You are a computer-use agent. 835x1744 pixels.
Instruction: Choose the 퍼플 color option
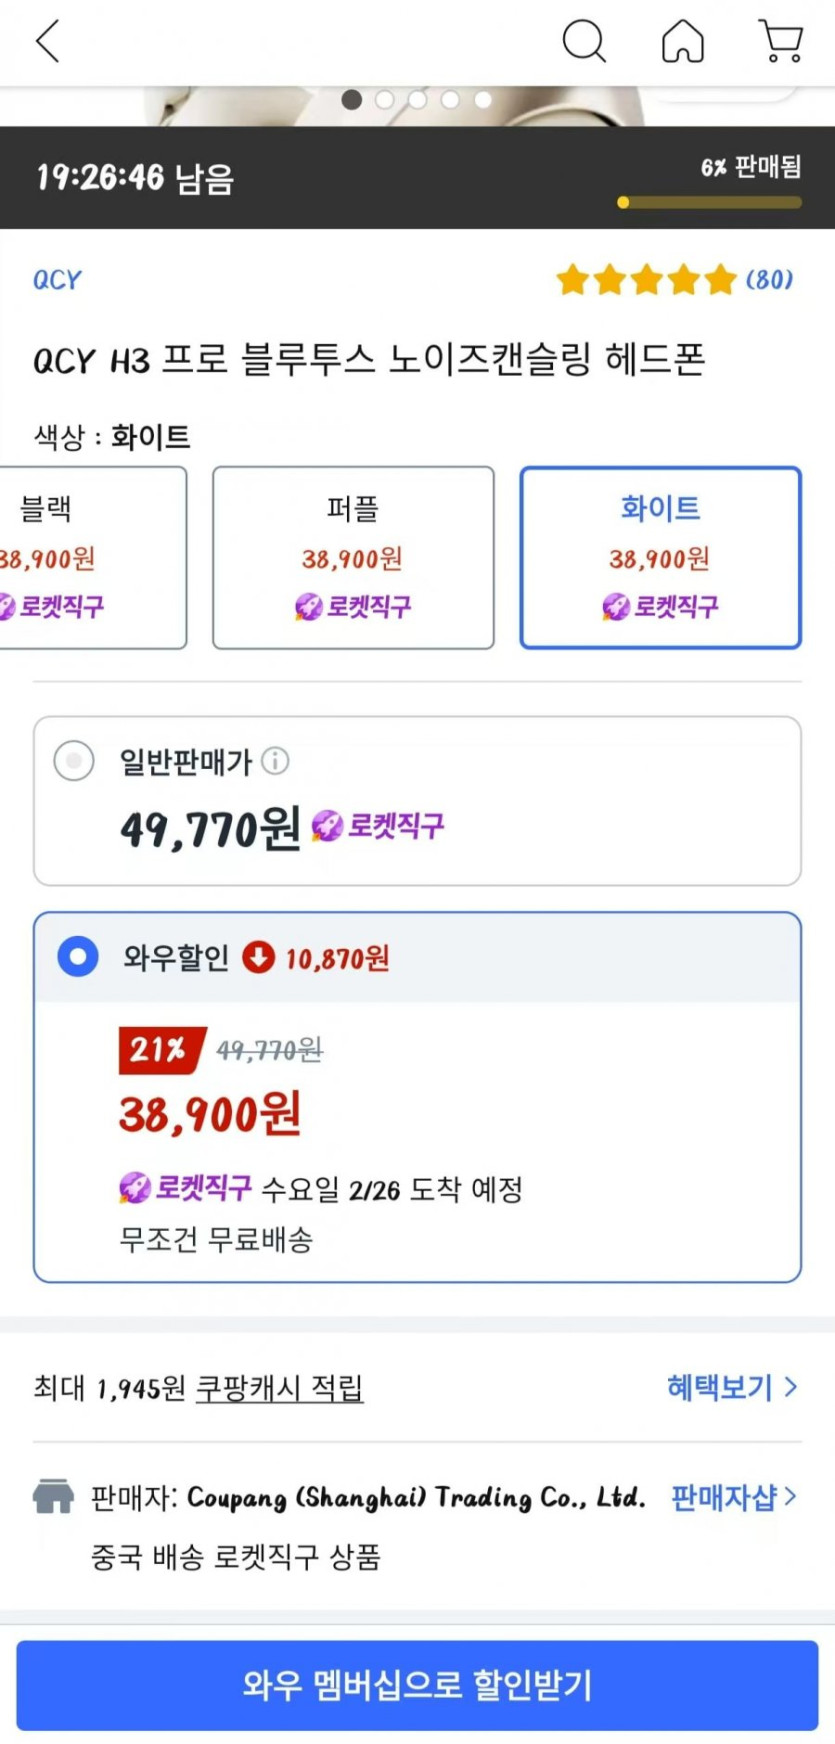coord(353,557)
